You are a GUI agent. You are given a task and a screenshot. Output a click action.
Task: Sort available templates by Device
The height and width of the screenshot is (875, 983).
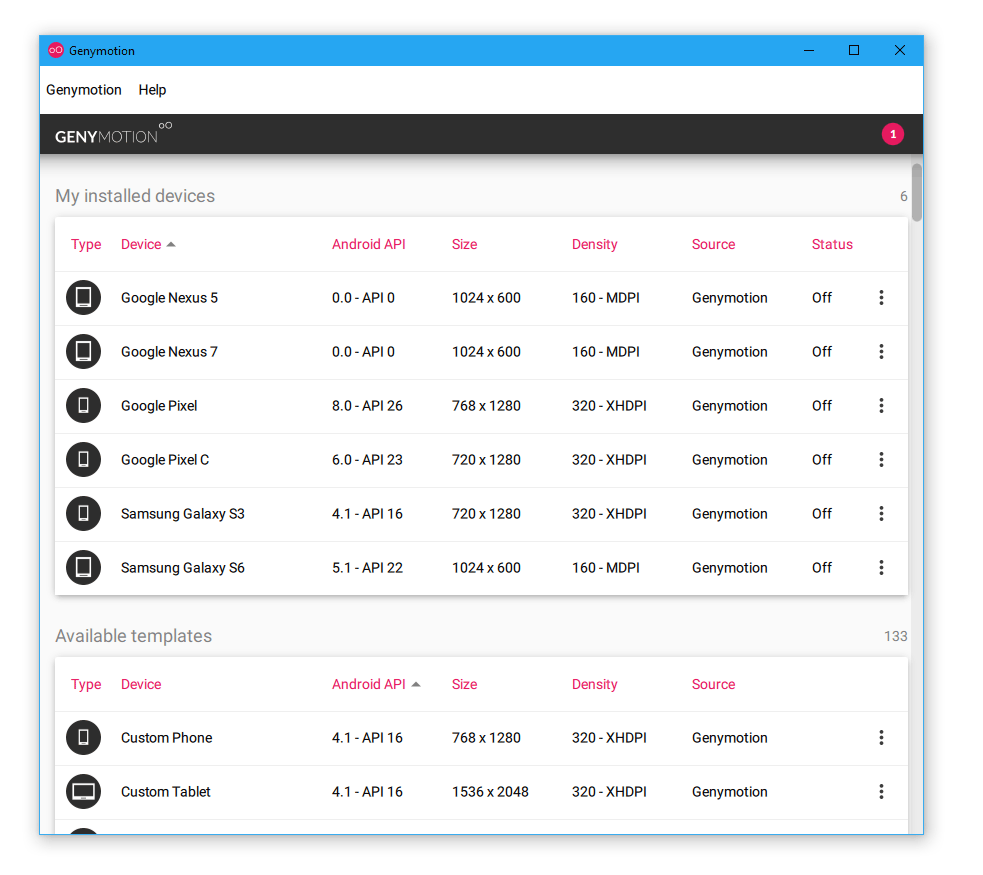tap(141, 684)
